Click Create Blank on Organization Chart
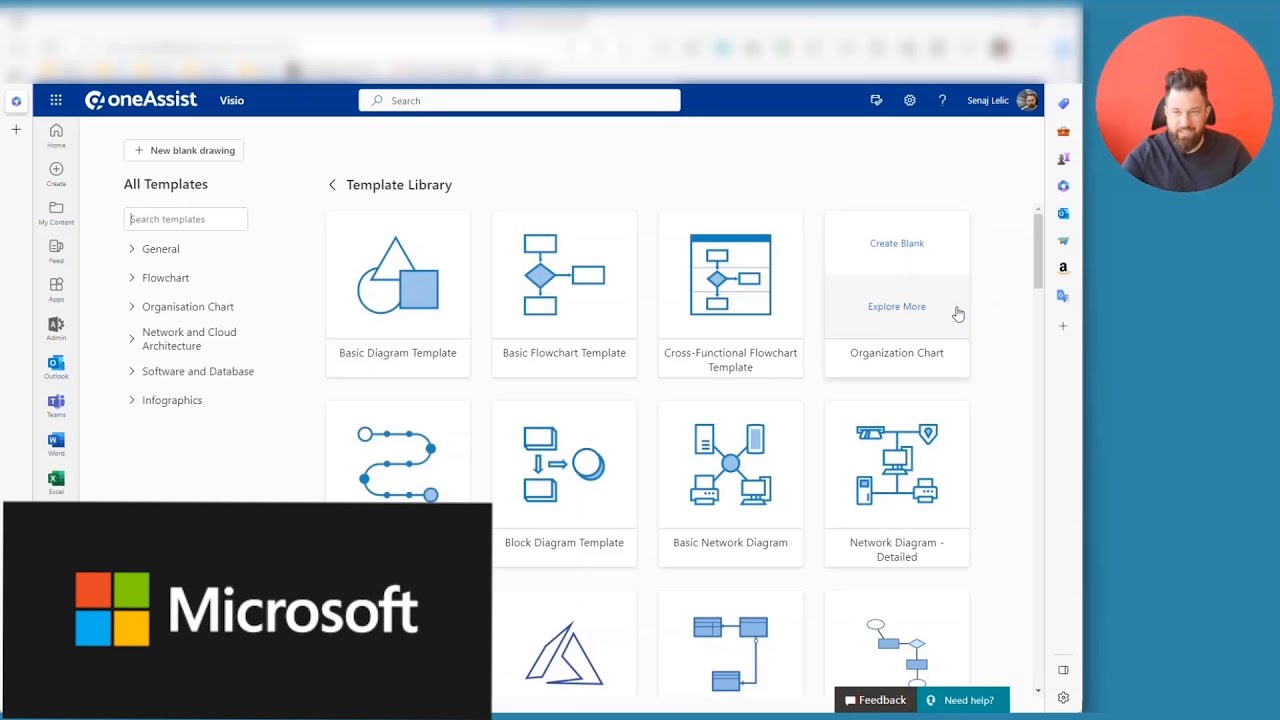This screenshot has height=720, width=1280. tap(897, 243)
